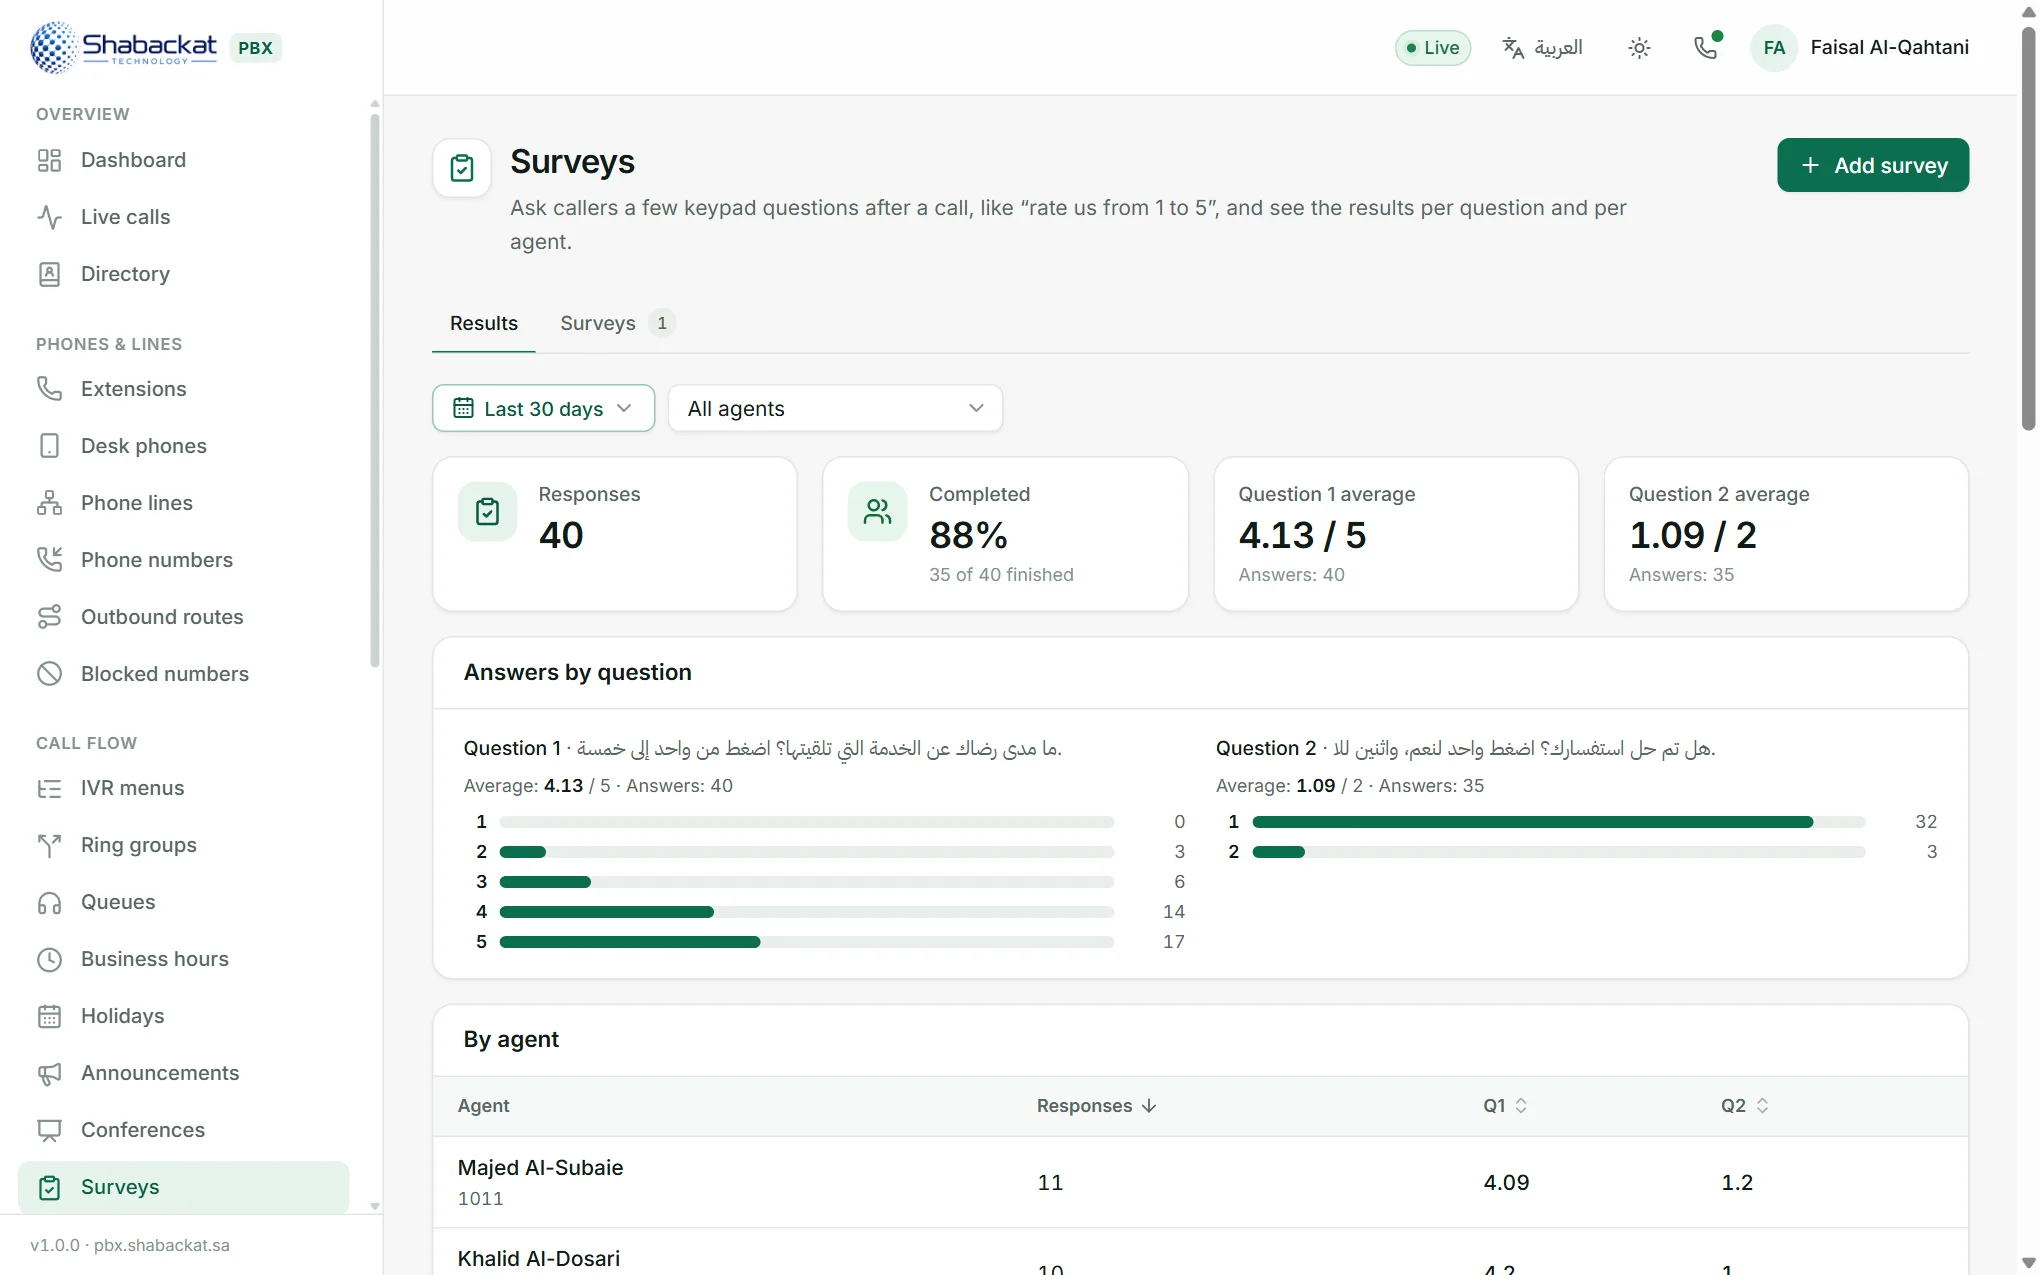Screen dimensions: 2040x1275
Task: Click '35 of 40 finished' text
Action: pyautogui.click(x=1001, y=575)
